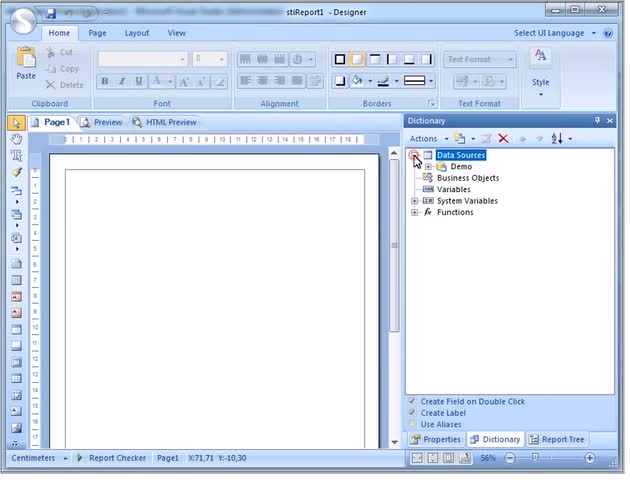Switch to the Page ribbon tab
630x480 pixels.
pyautogui.click(x=97, y=33)
